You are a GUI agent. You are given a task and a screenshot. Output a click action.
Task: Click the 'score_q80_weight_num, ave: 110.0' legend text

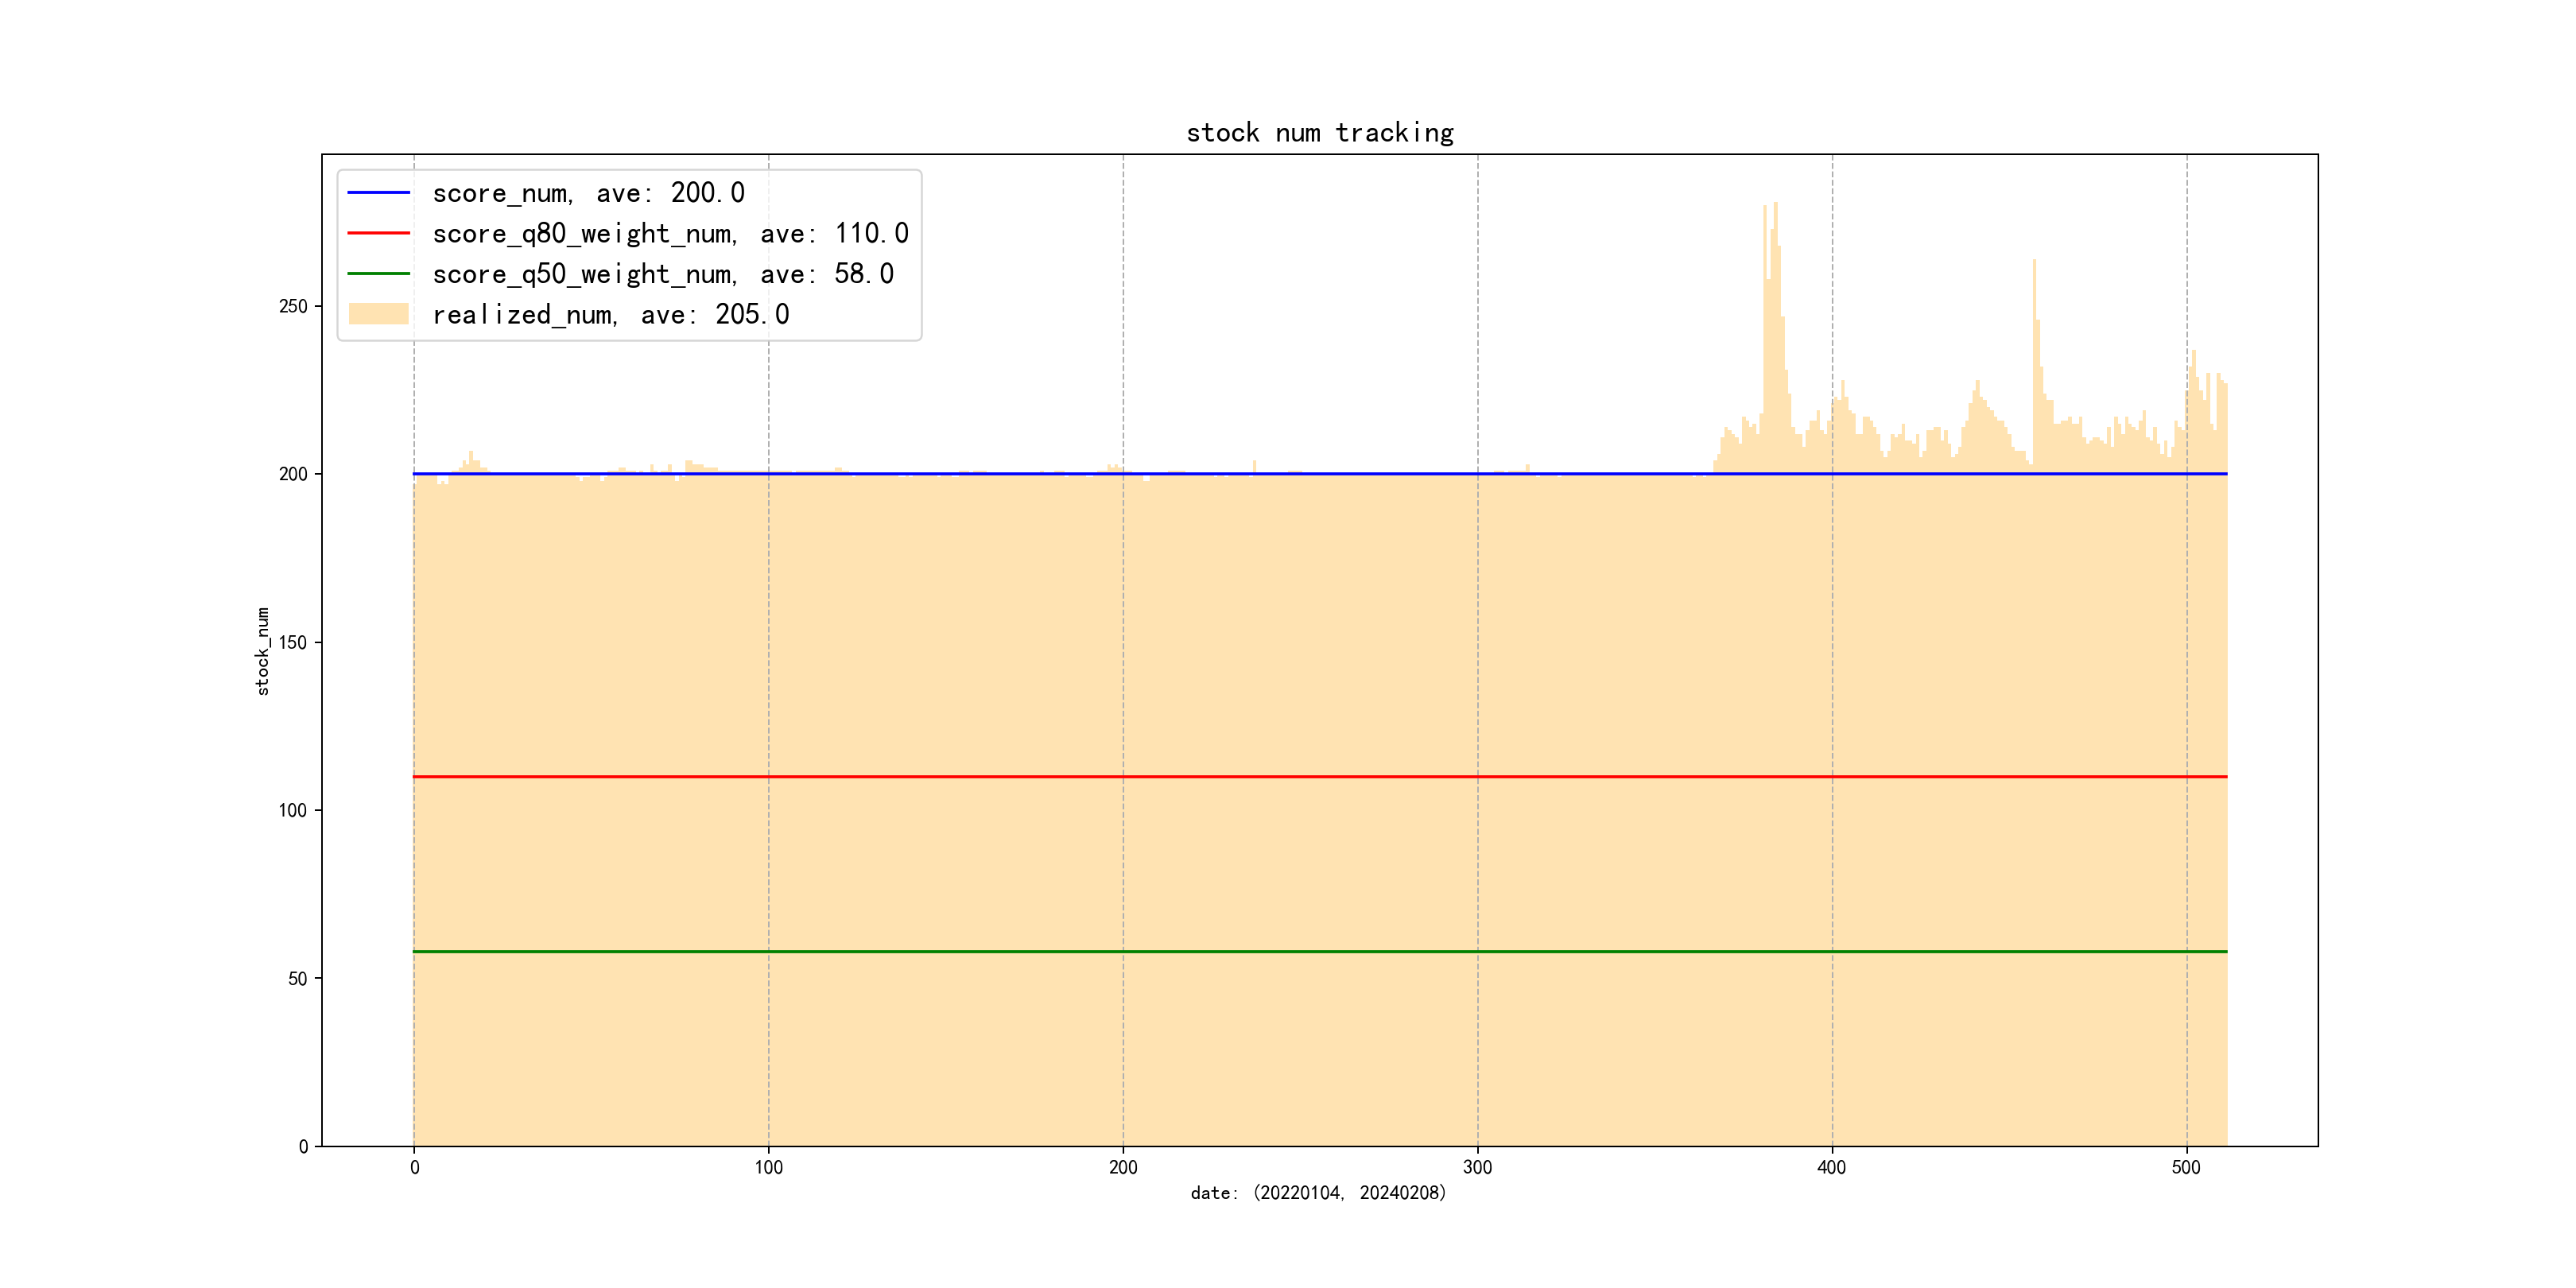click(670, 234)
